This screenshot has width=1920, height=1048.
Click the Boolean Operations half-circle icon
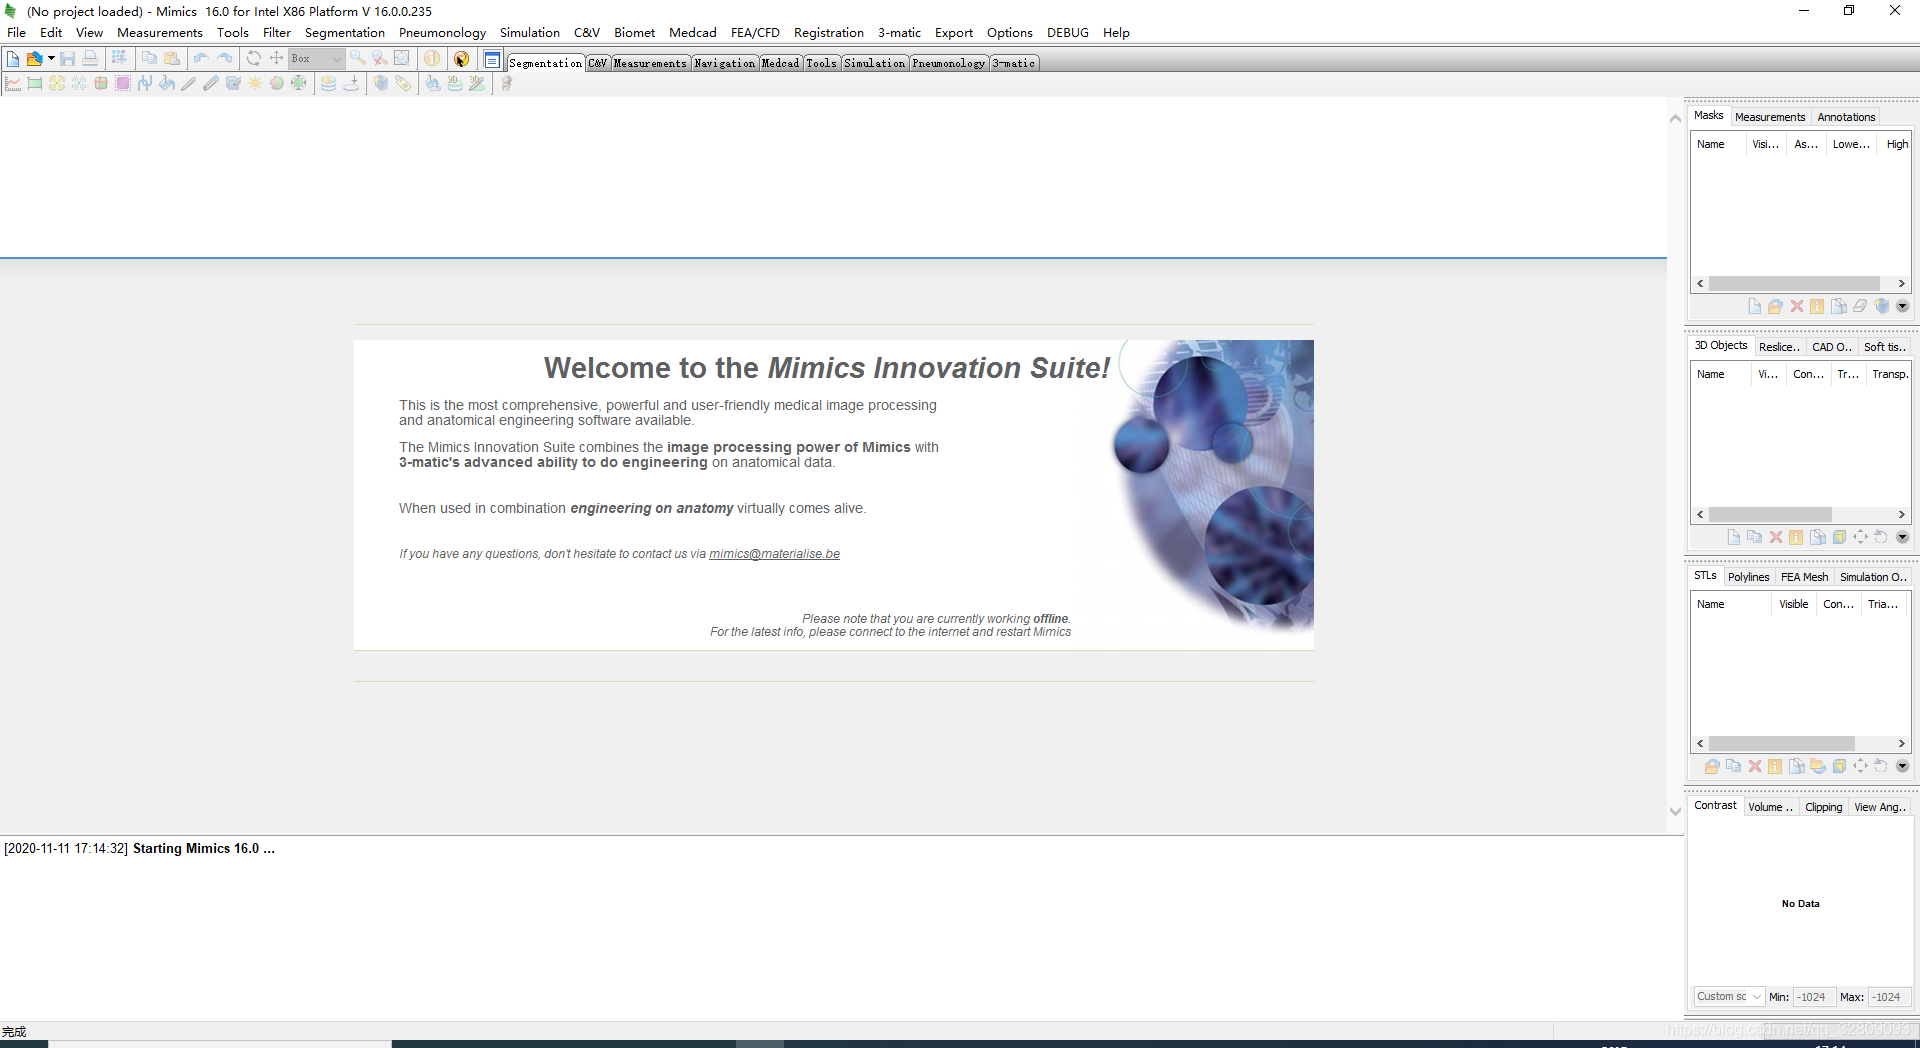click(x=277, y=84)
